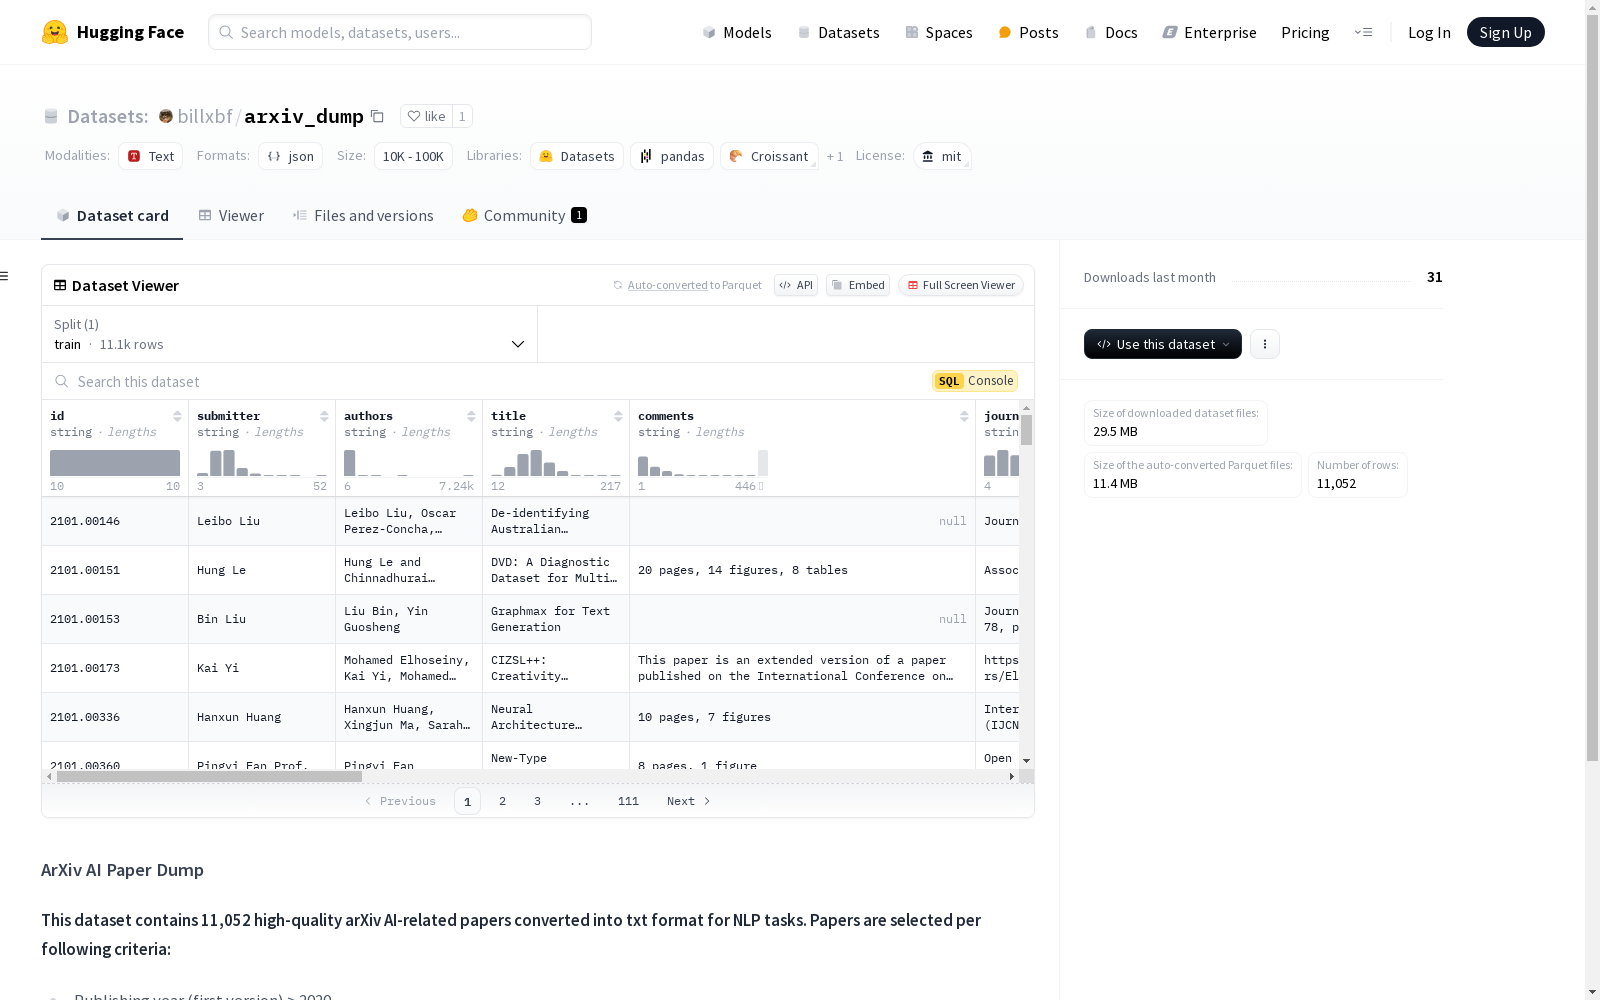Image resolution: width=1600 pixels, height=1000 pixels.
Task: Expand the Split train dropdown
Action: (289, 334)
